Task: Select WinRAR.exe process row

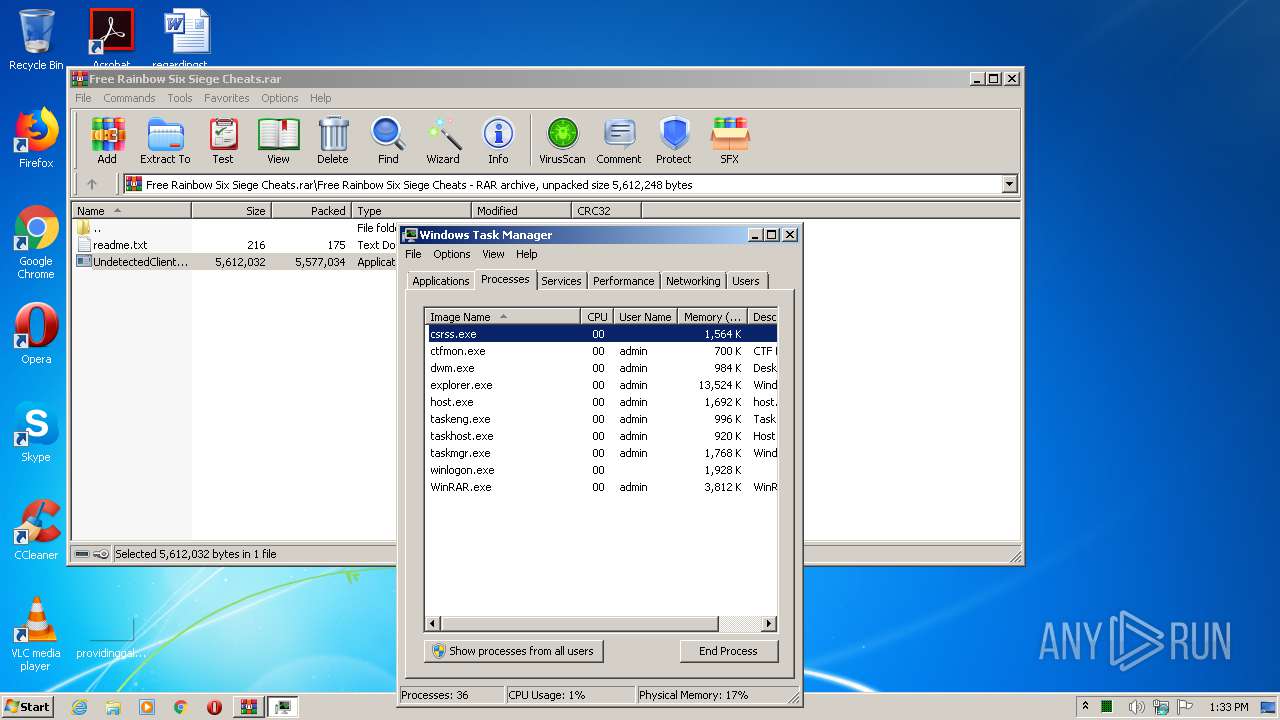Action: click(602, 487)
